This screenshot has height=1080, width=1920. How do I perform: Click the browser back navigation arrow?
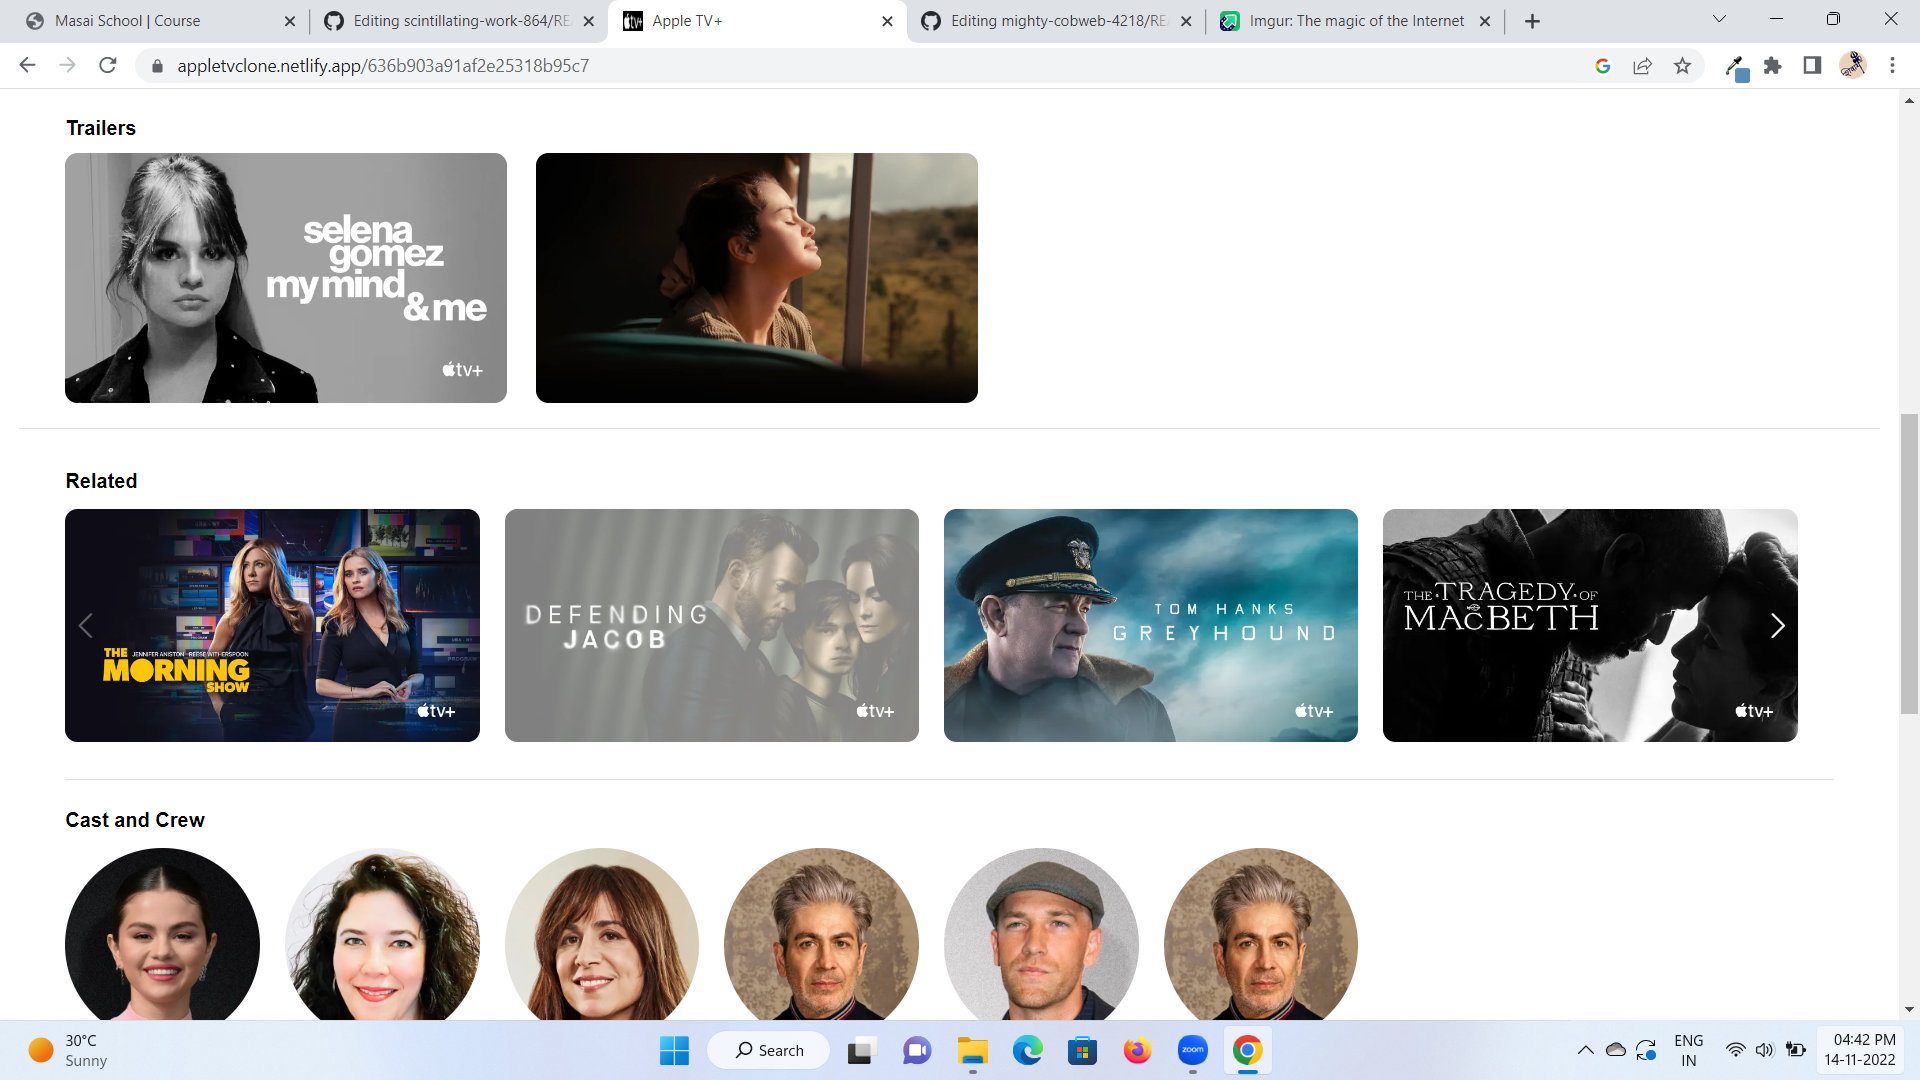tap(26, 65)
